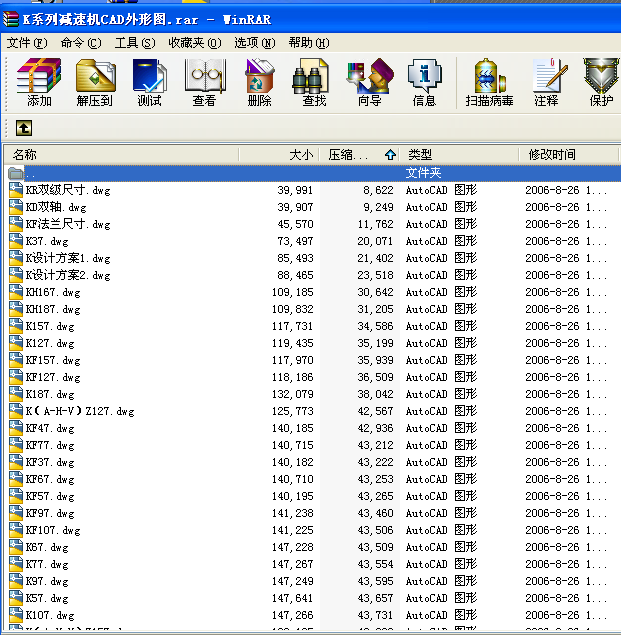The image size is (621, 635).
Task: Click file icon of KD双轴.dwg
Action: pos(16,207)
